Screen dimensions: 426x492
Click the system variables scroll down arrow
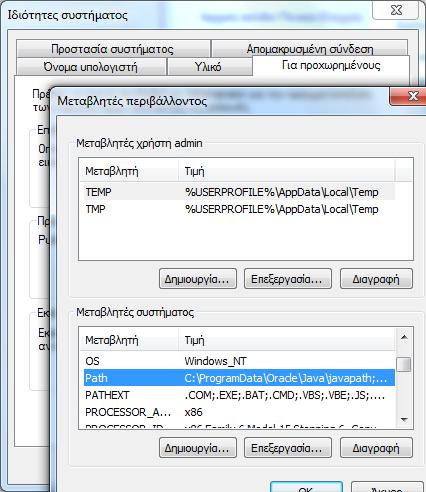pos(404,419)
